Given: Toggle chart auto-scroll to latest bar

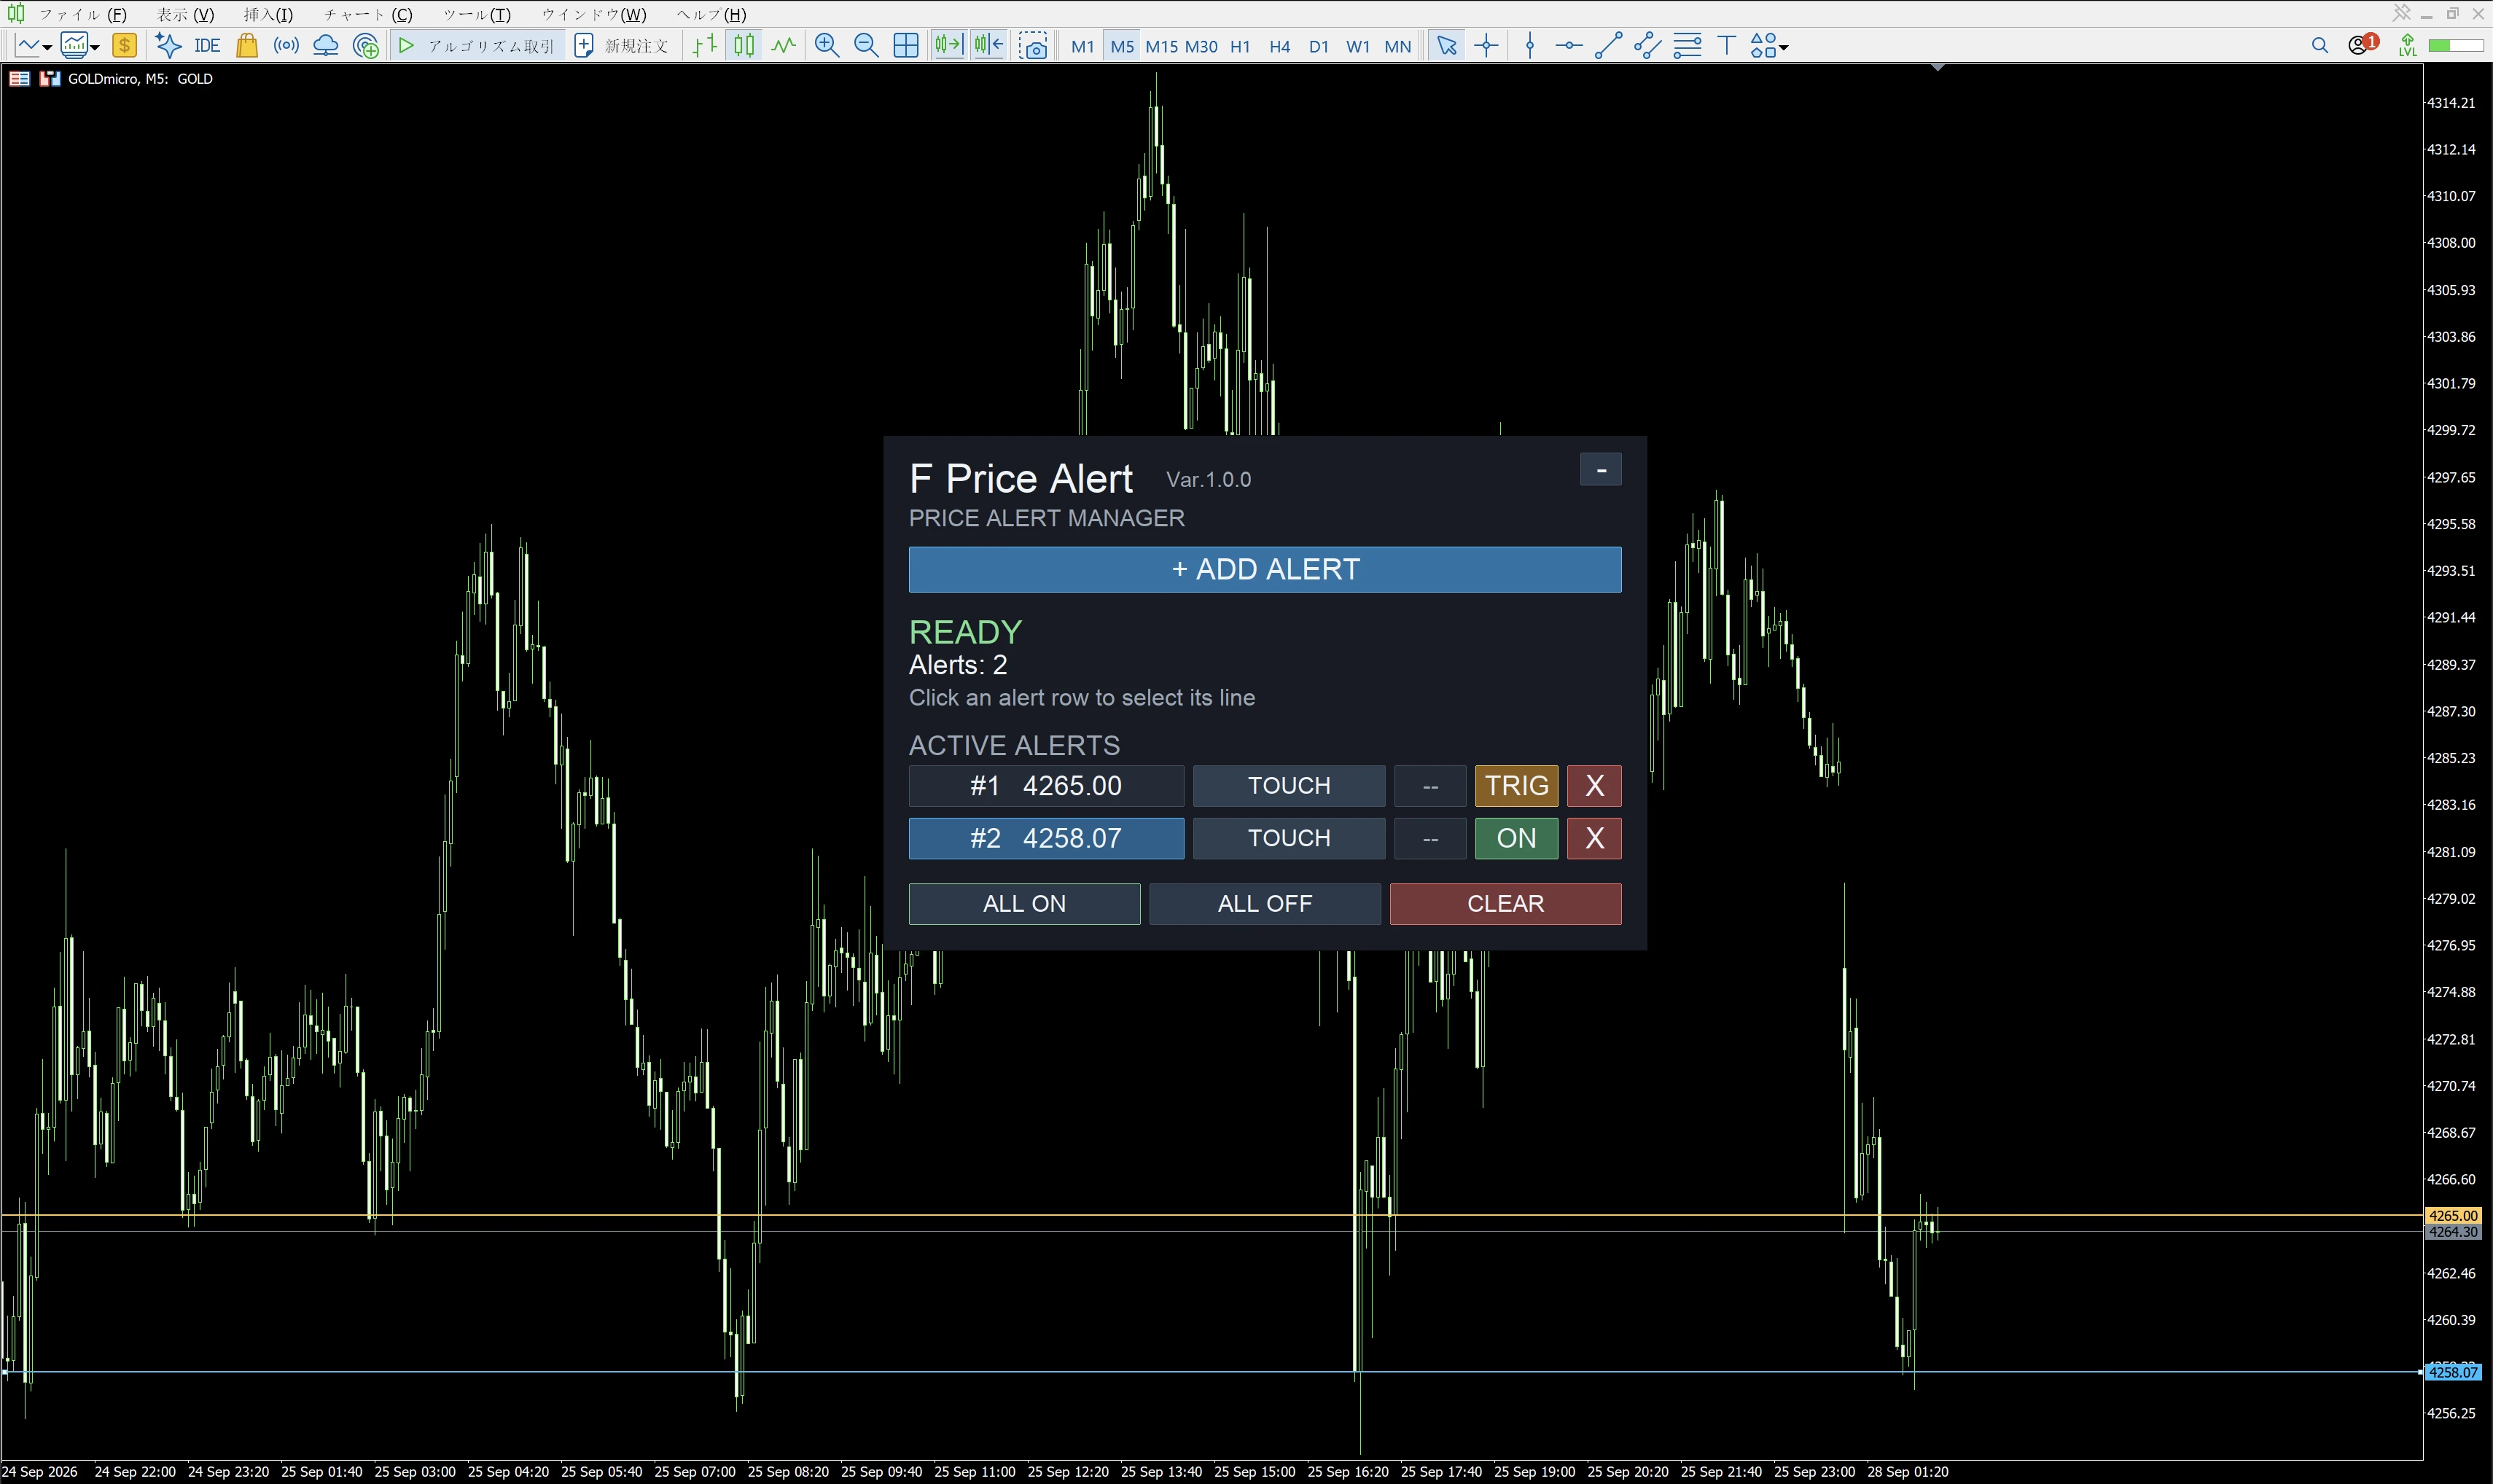Looking at the screenshot, I should [x=948, y=46].
